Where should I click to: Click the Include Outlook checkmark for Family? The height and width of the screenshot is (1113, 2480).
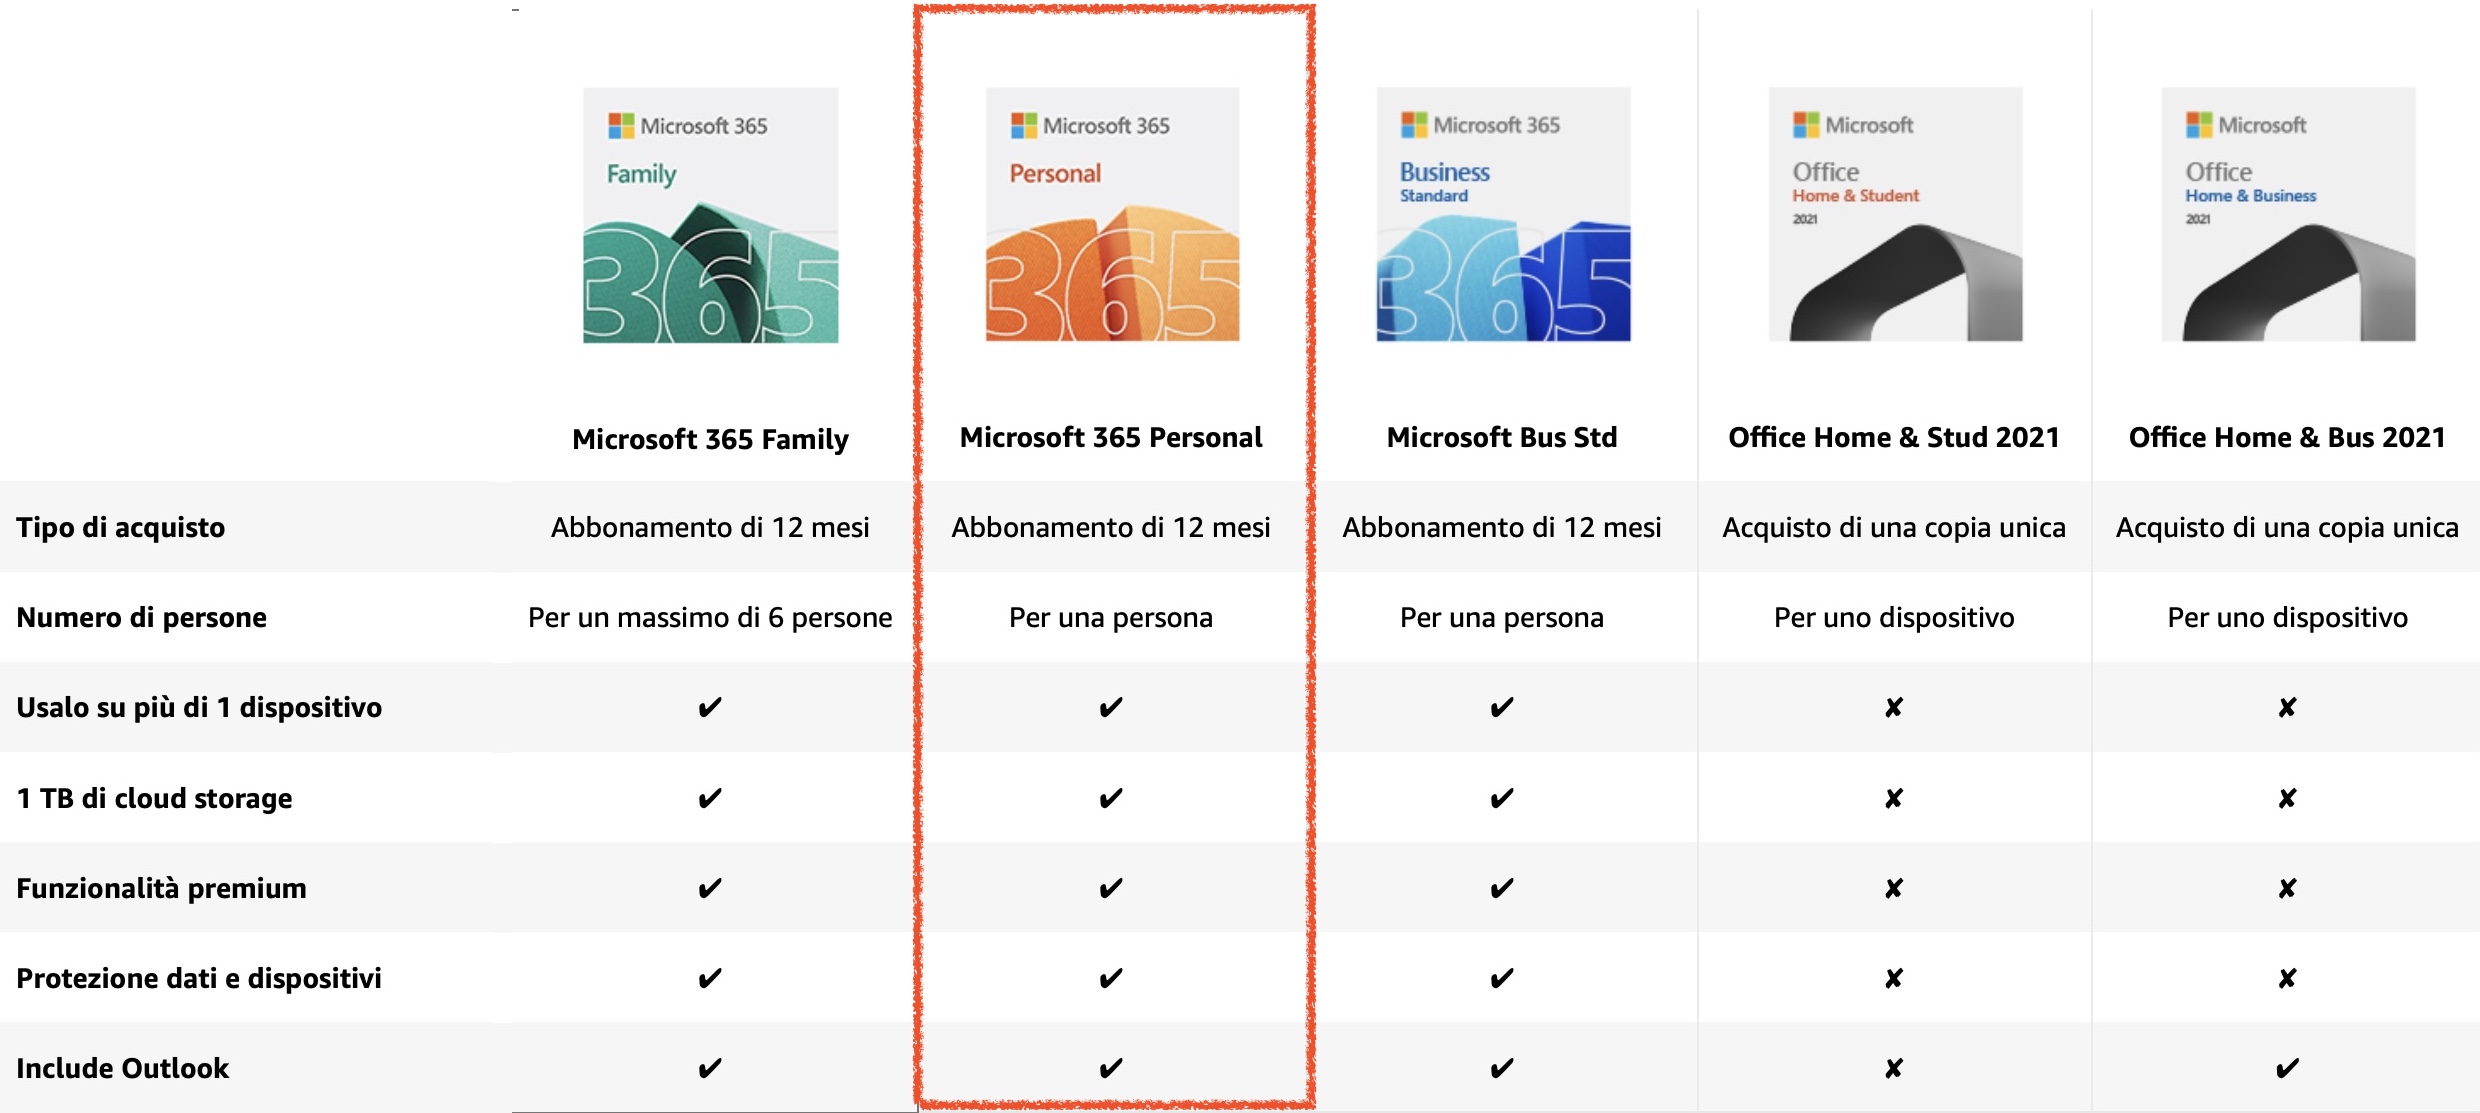click(x=710, y=1068)
